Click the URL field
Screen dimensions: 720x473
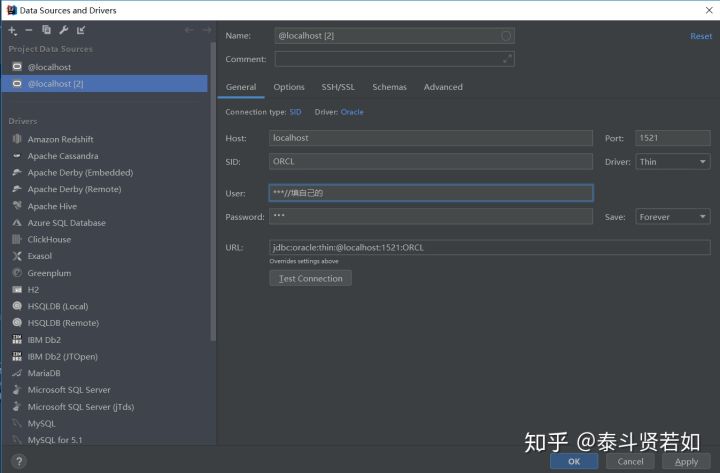pyautogui.click(x=489, y=247)
